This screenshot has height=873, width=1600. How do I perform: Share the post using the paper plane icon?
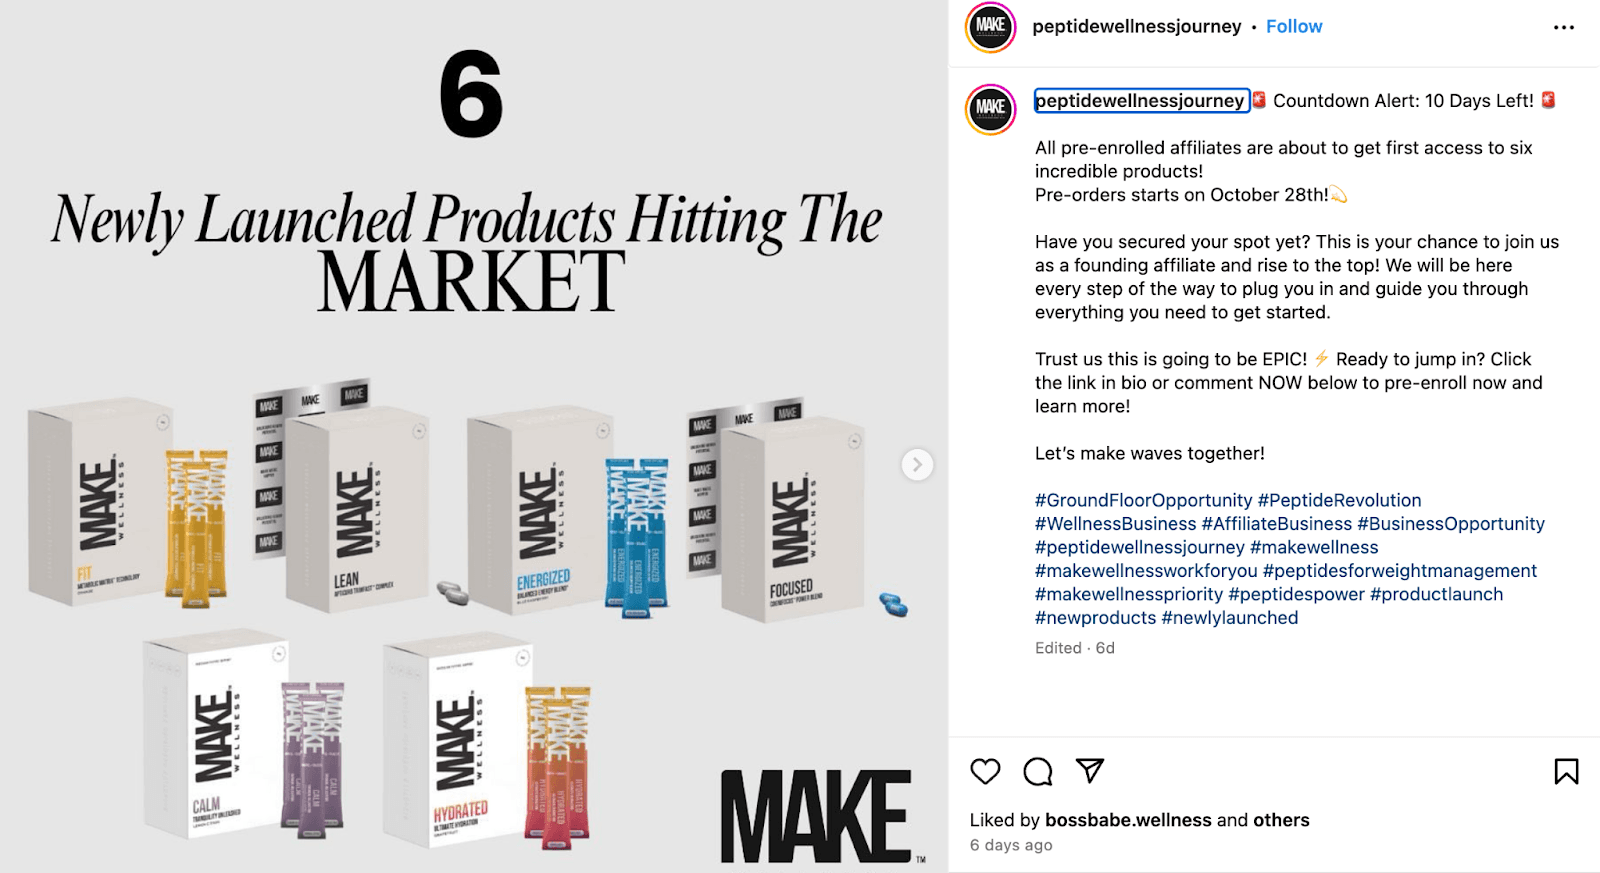[x=1090, y=772]
